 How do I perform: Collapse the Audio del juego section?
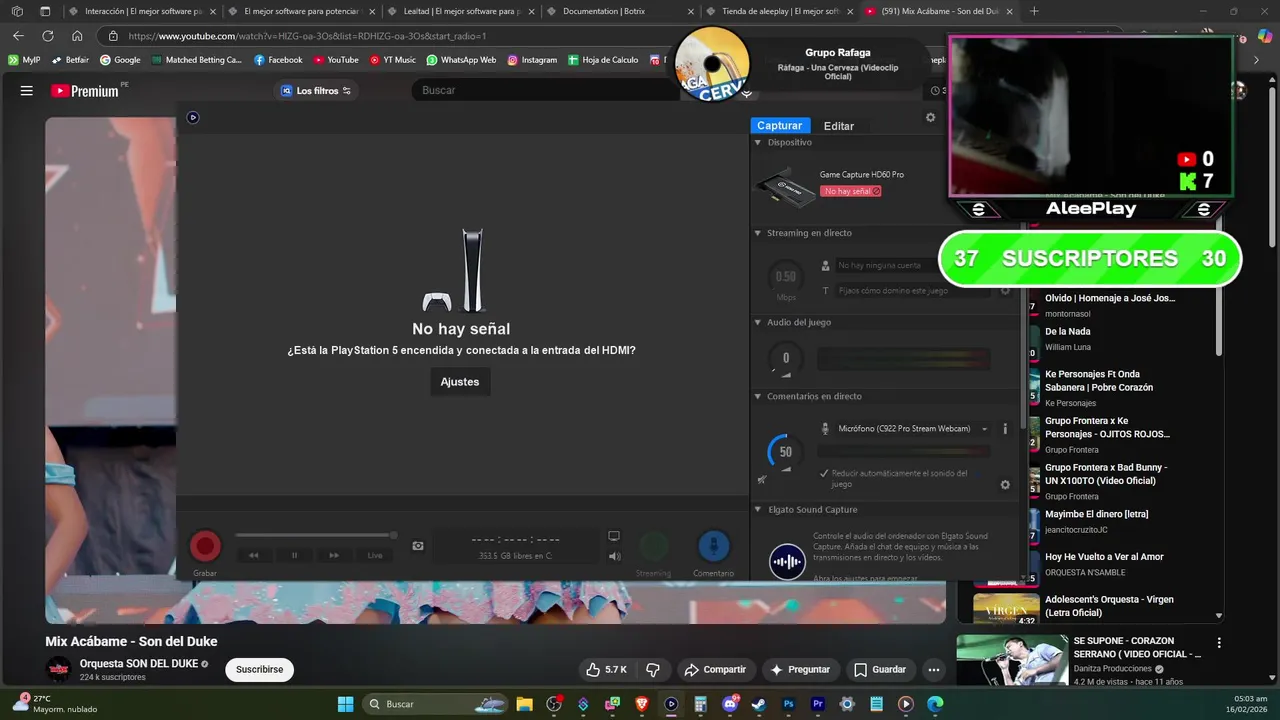pos(758,322)
